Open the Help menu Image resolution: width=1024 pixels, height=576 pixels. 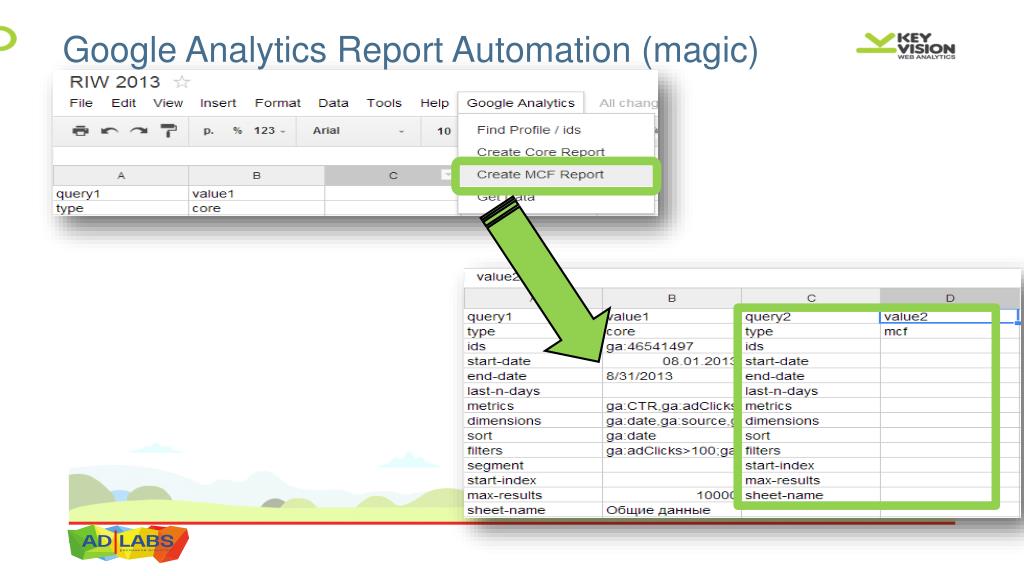click(434, 103)
